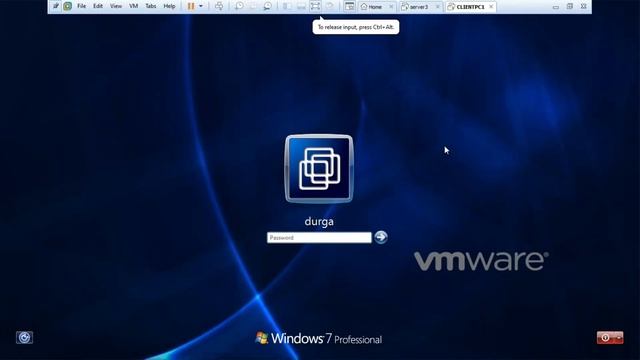This screenshot has width=640, height=360.
Task: Click the red shutdown power button
Action: (605, 338)
